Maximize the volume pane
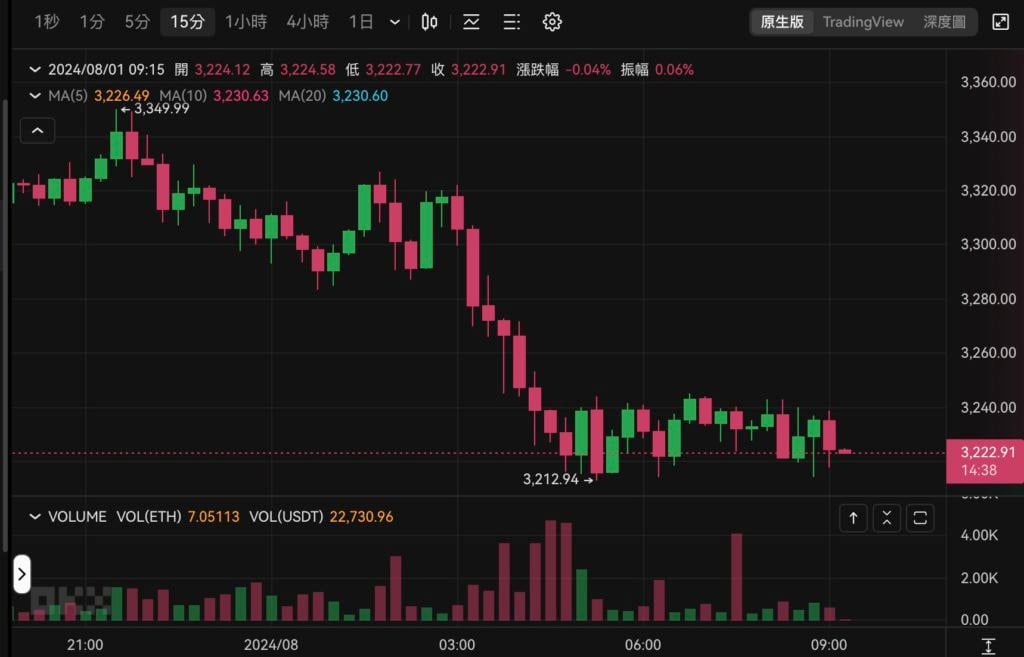 (920, 518)
